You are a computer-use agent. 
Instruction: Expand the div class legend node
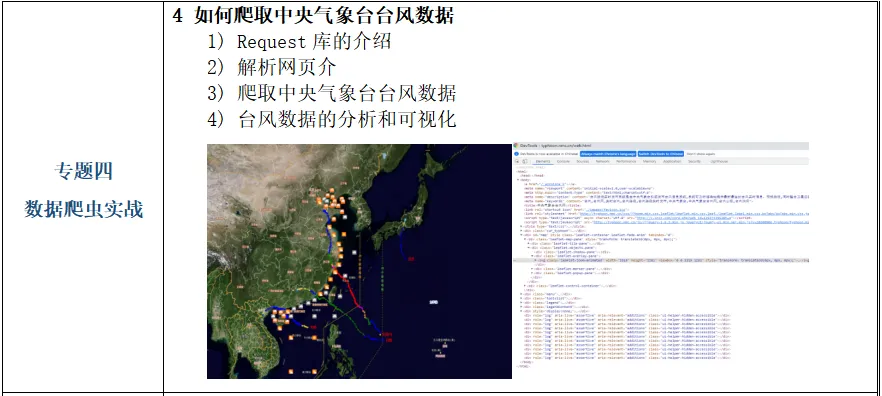click(521, 303)
